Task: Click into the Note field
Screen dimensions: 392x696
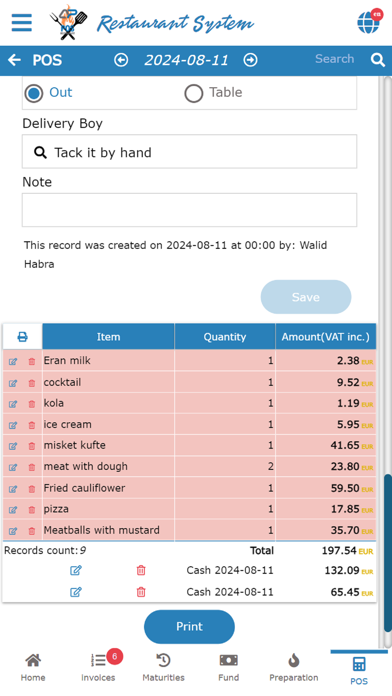Action: pos(190,210)
